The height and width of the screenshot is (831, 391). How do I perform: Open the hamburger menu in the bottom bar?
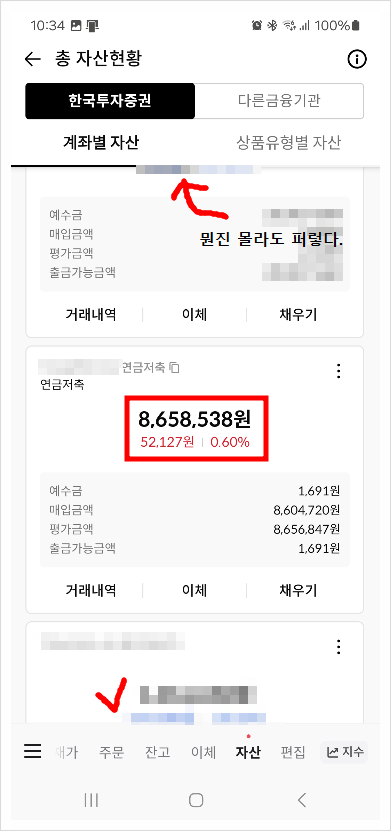click(33, 751)
